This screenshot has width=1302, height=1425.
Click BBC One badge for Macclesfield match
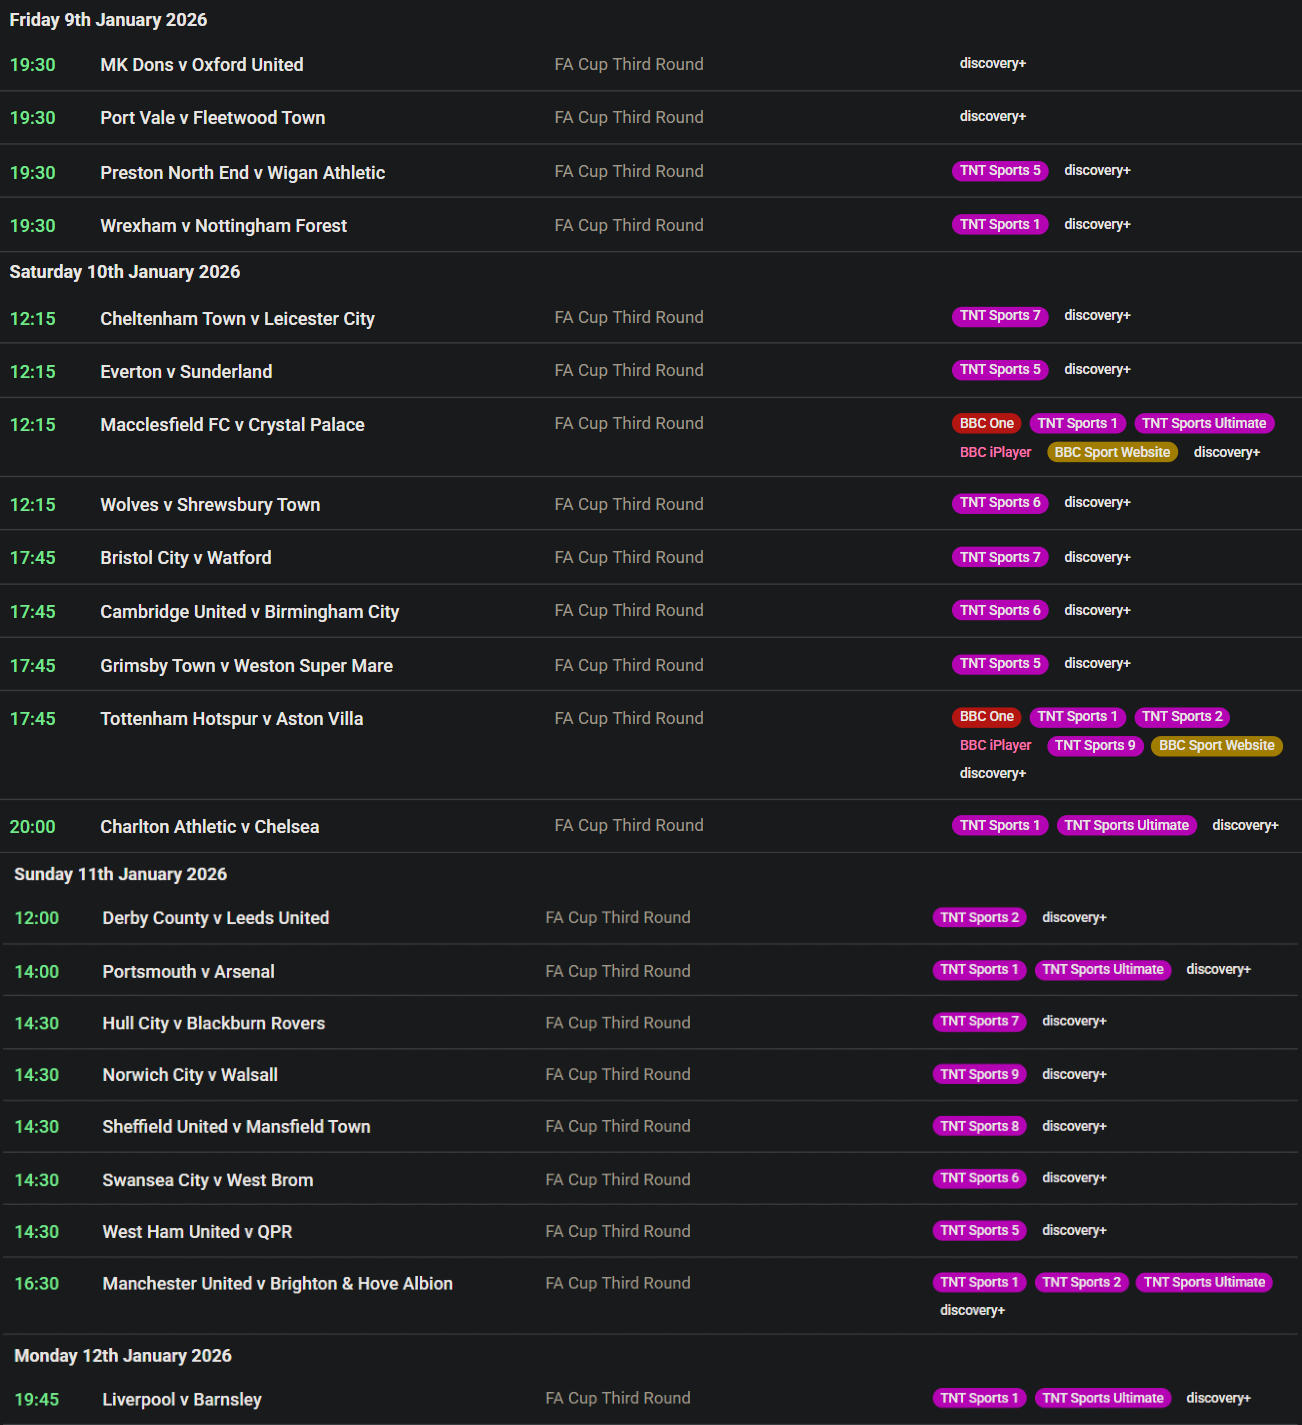(x=987, y=424)
